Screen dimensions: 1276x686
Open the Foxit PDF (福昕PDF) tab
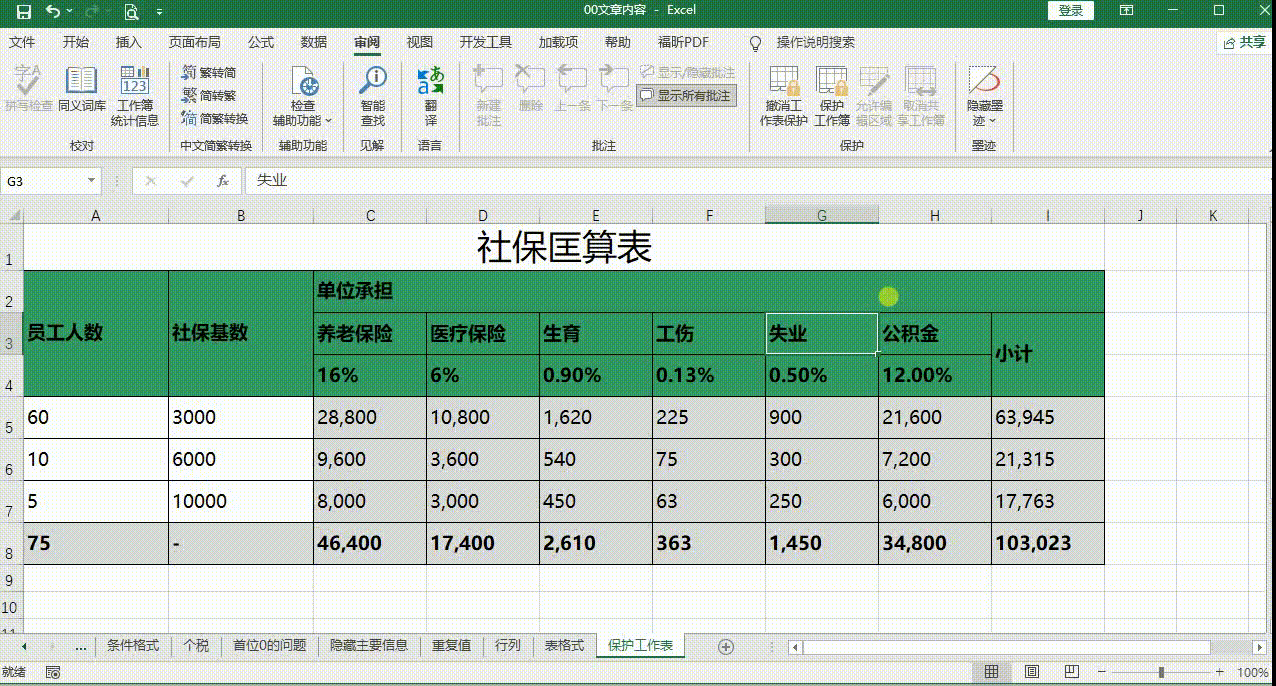[683, 43]
